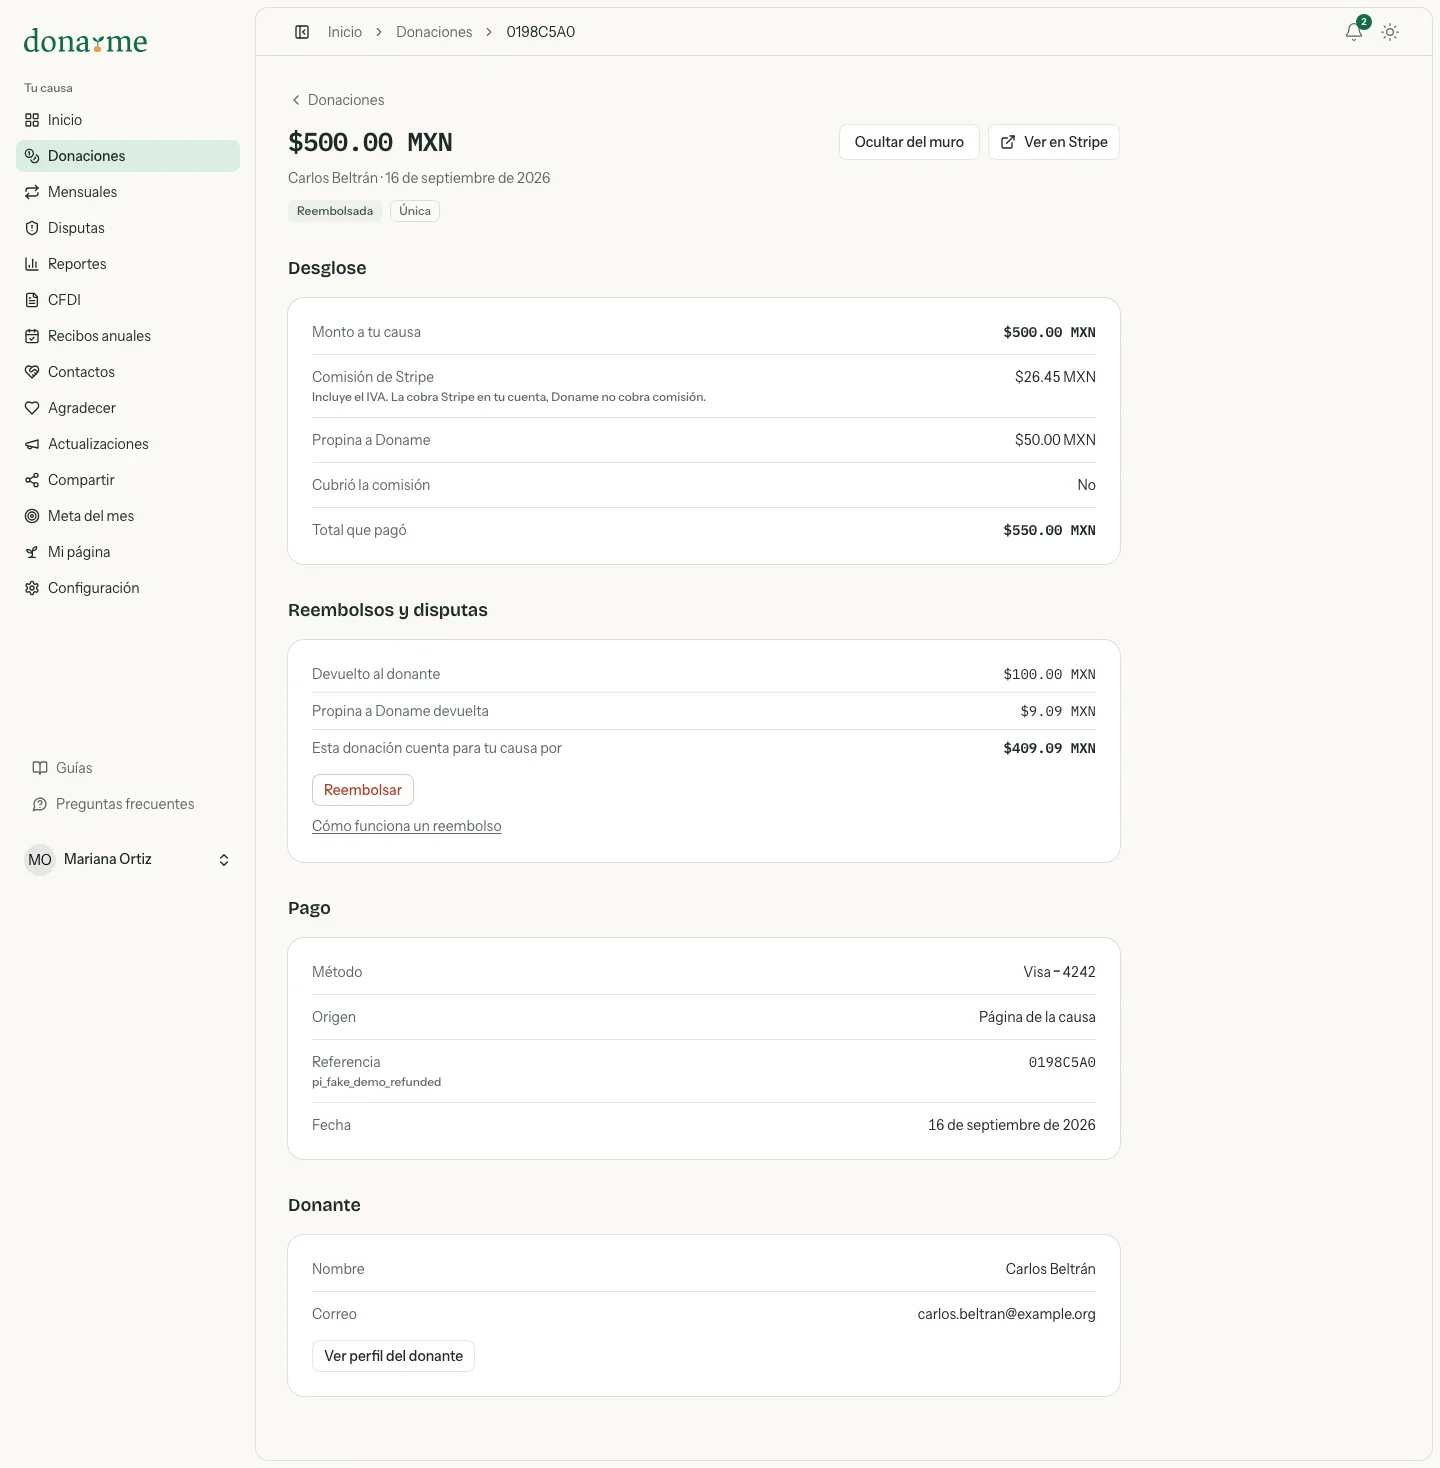Click the Meta del mes target icon
Image resolution: width=1440 pixels, height=1468 pixels.
32,516
